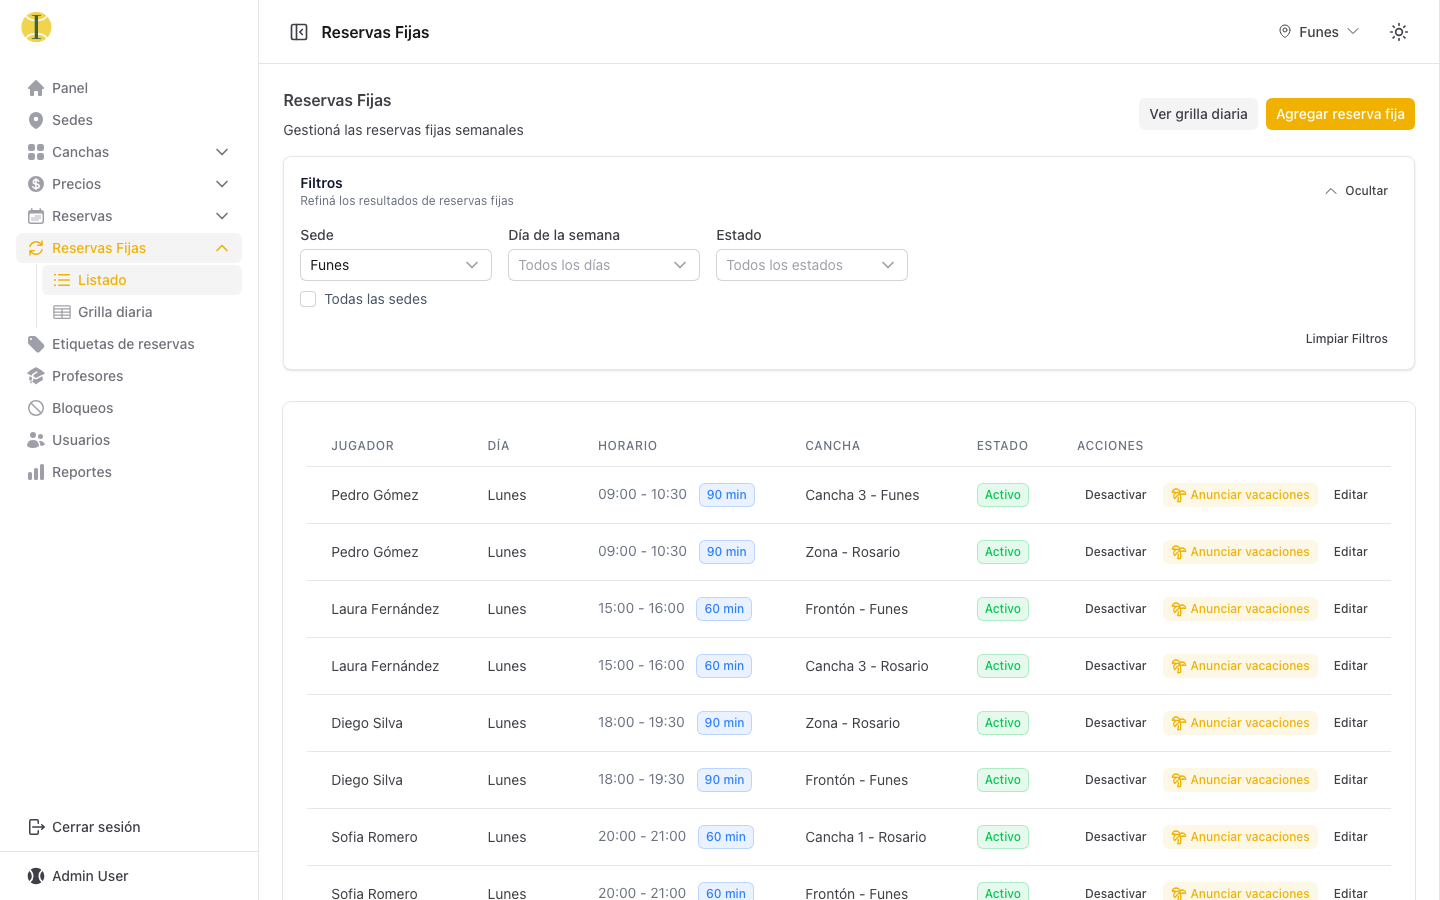Navigate to Etiquetas de reservas
This screenshot has width=1440, height=900.
tap(129, 344)
